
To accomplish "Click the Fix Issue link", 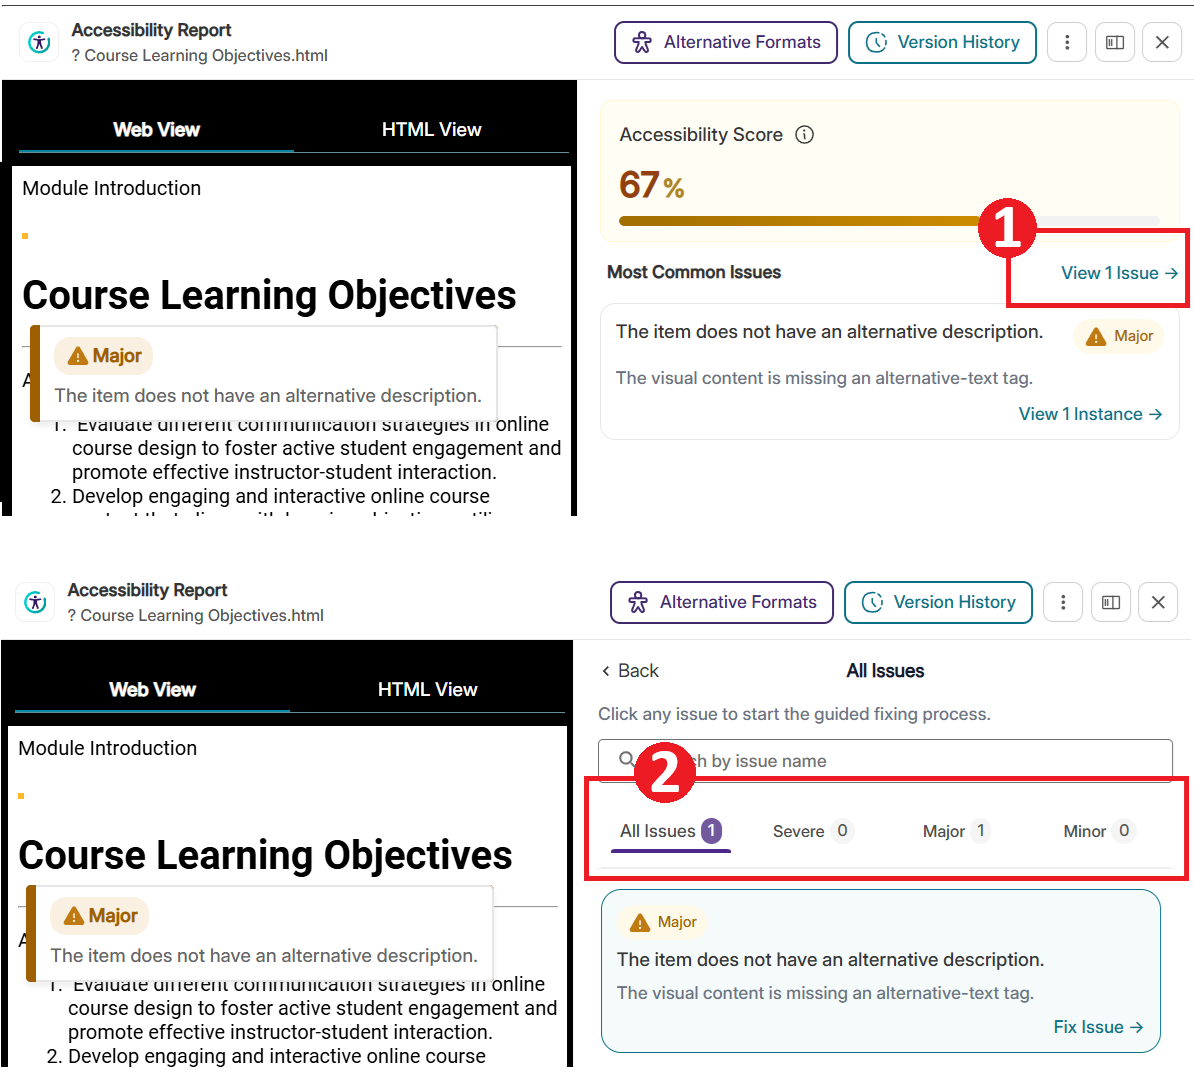I will coord(1098,1027).
